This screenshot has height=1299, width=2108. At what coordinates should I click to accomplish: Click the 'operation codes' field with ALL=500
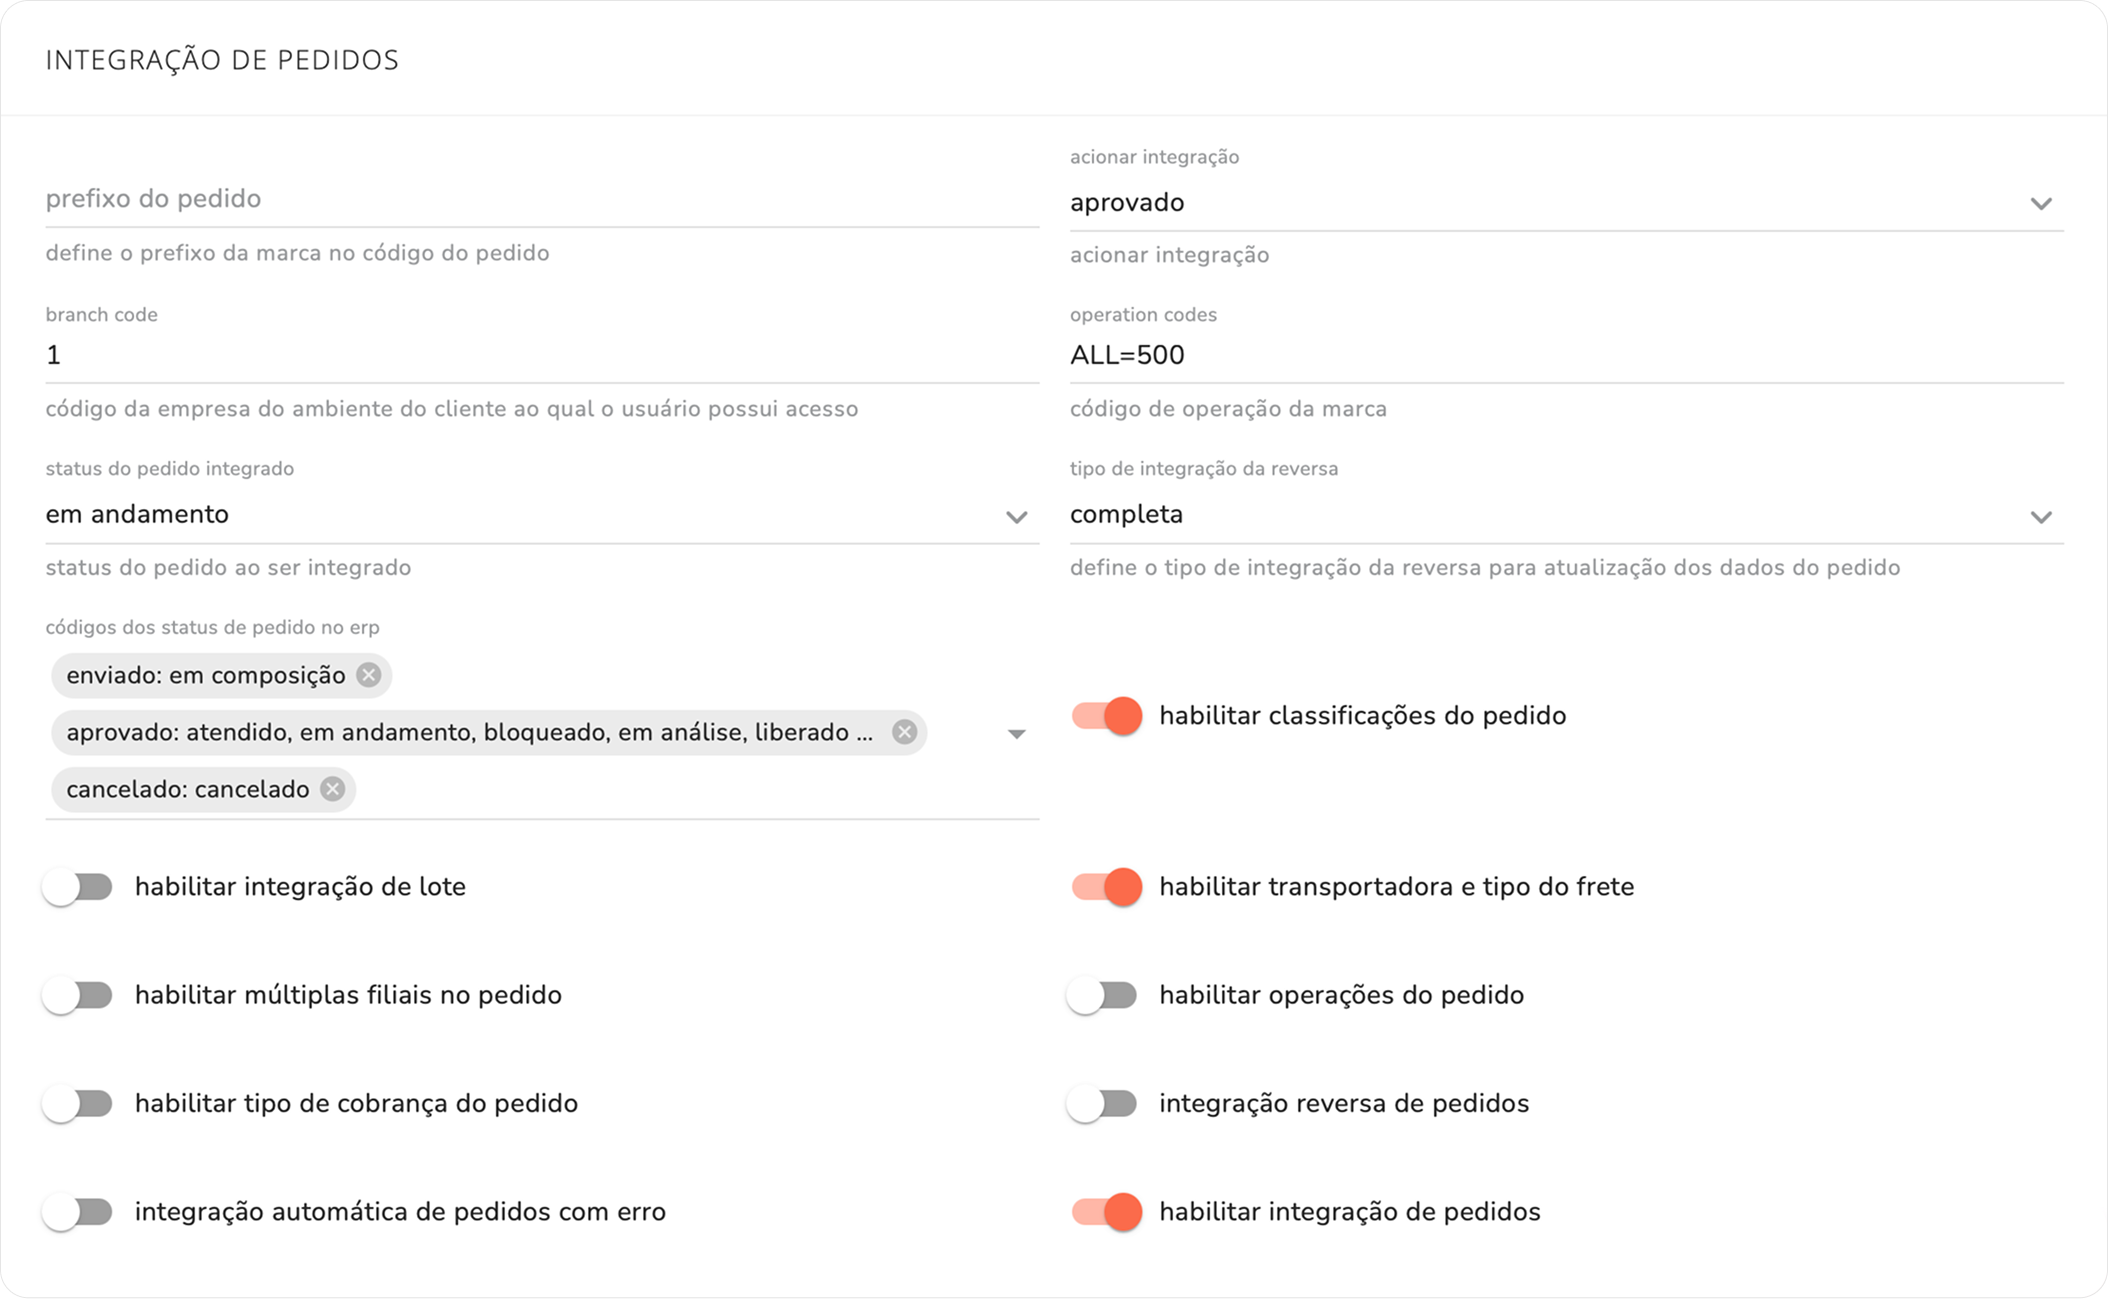point(1565,355)
